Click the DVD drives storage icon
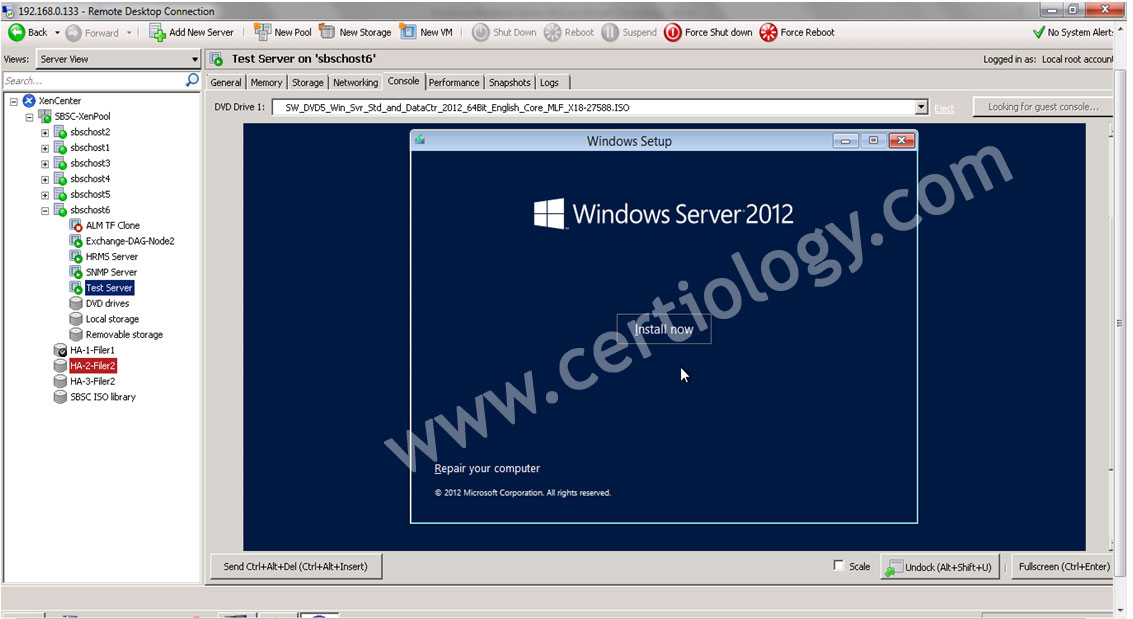Screen dimensions: 1133x619 pos(76,303)
